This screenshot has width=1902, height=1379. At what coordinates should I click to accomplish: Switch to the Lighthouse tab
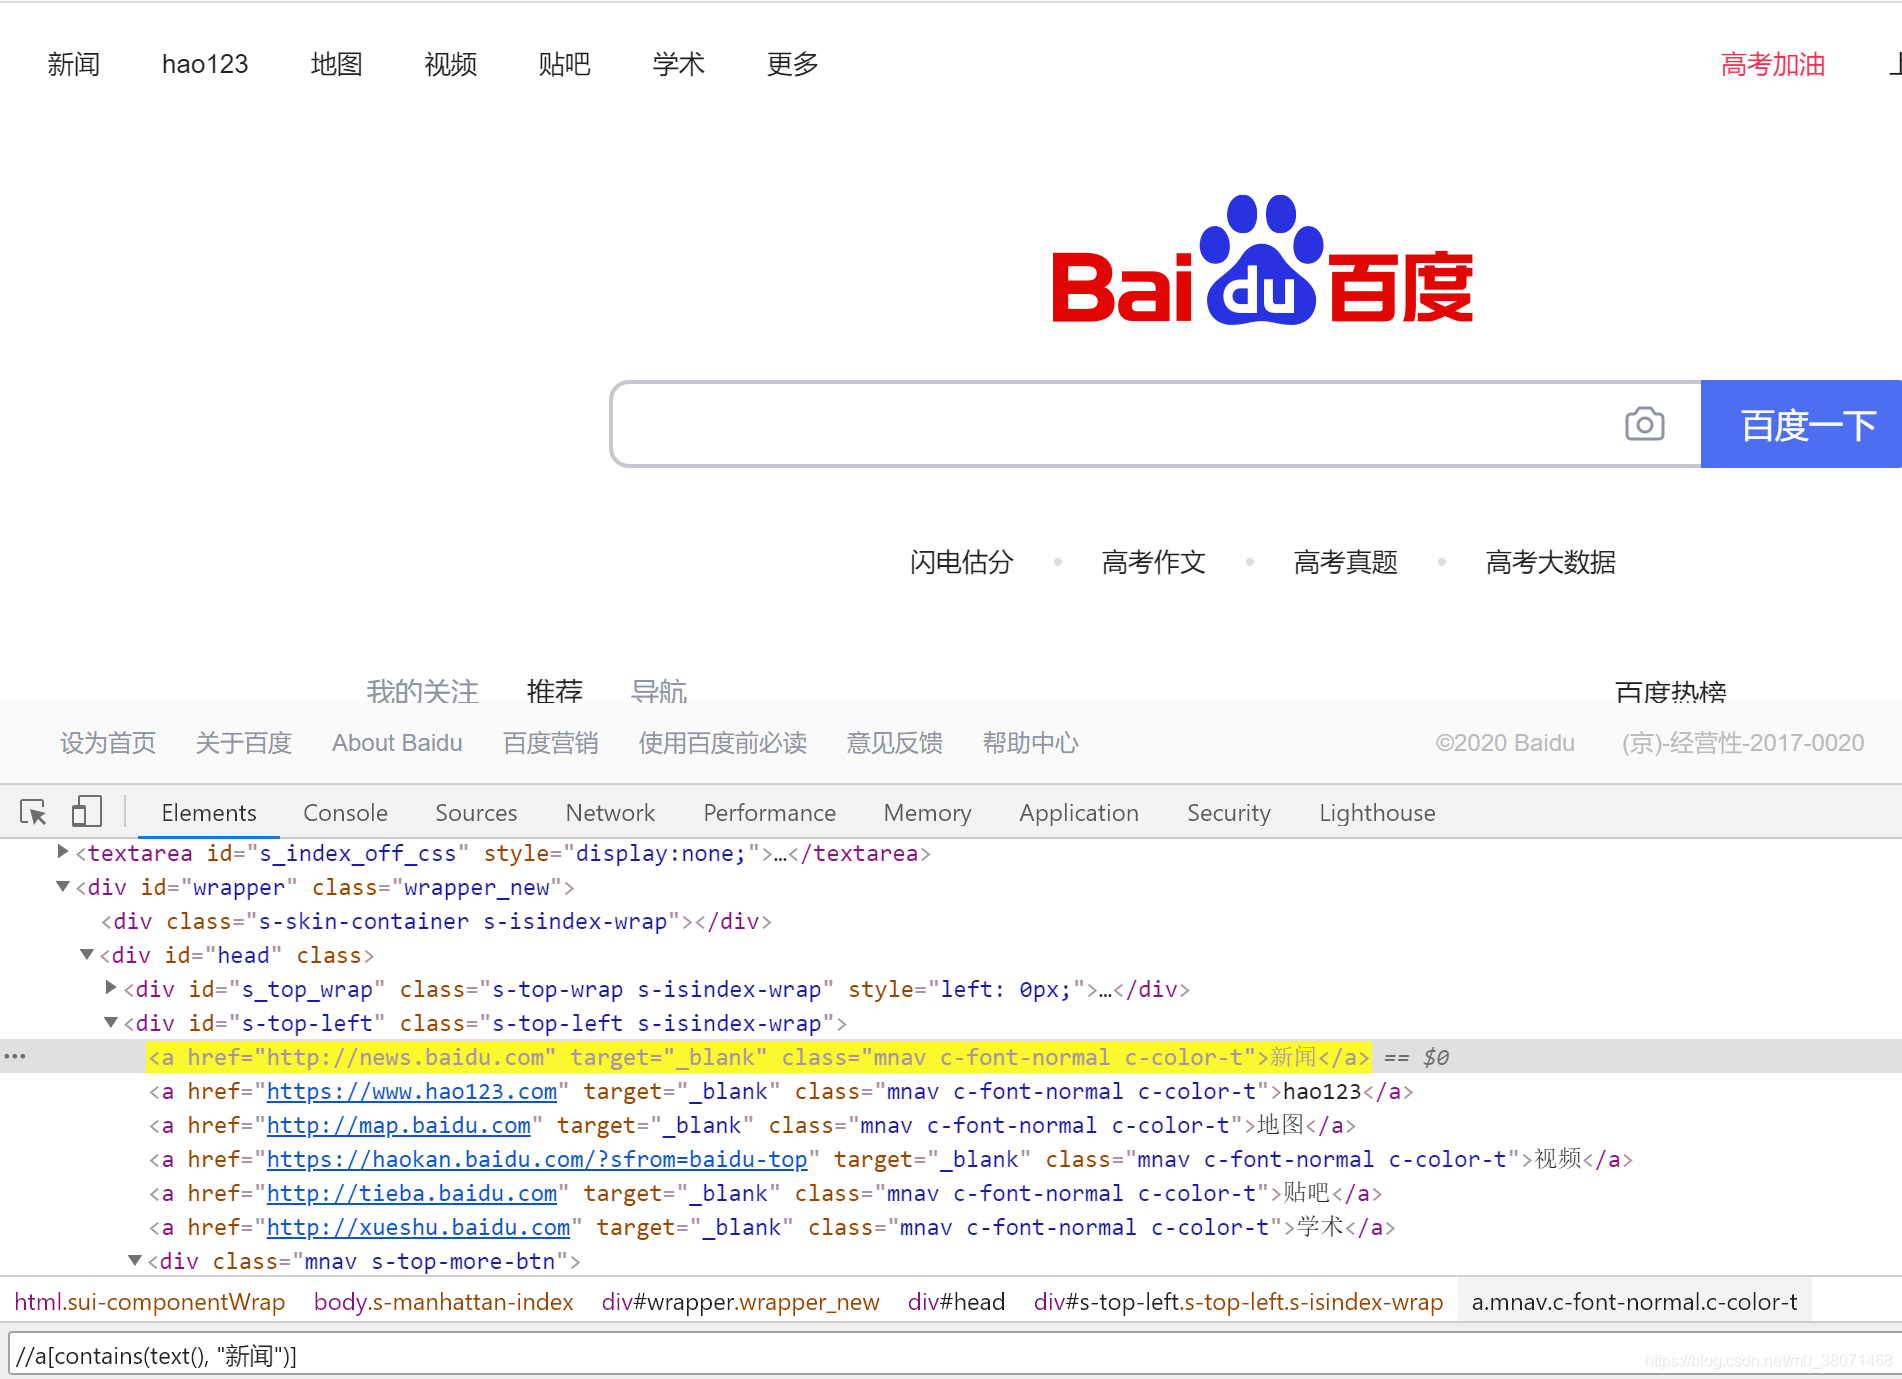[1377, 812]
